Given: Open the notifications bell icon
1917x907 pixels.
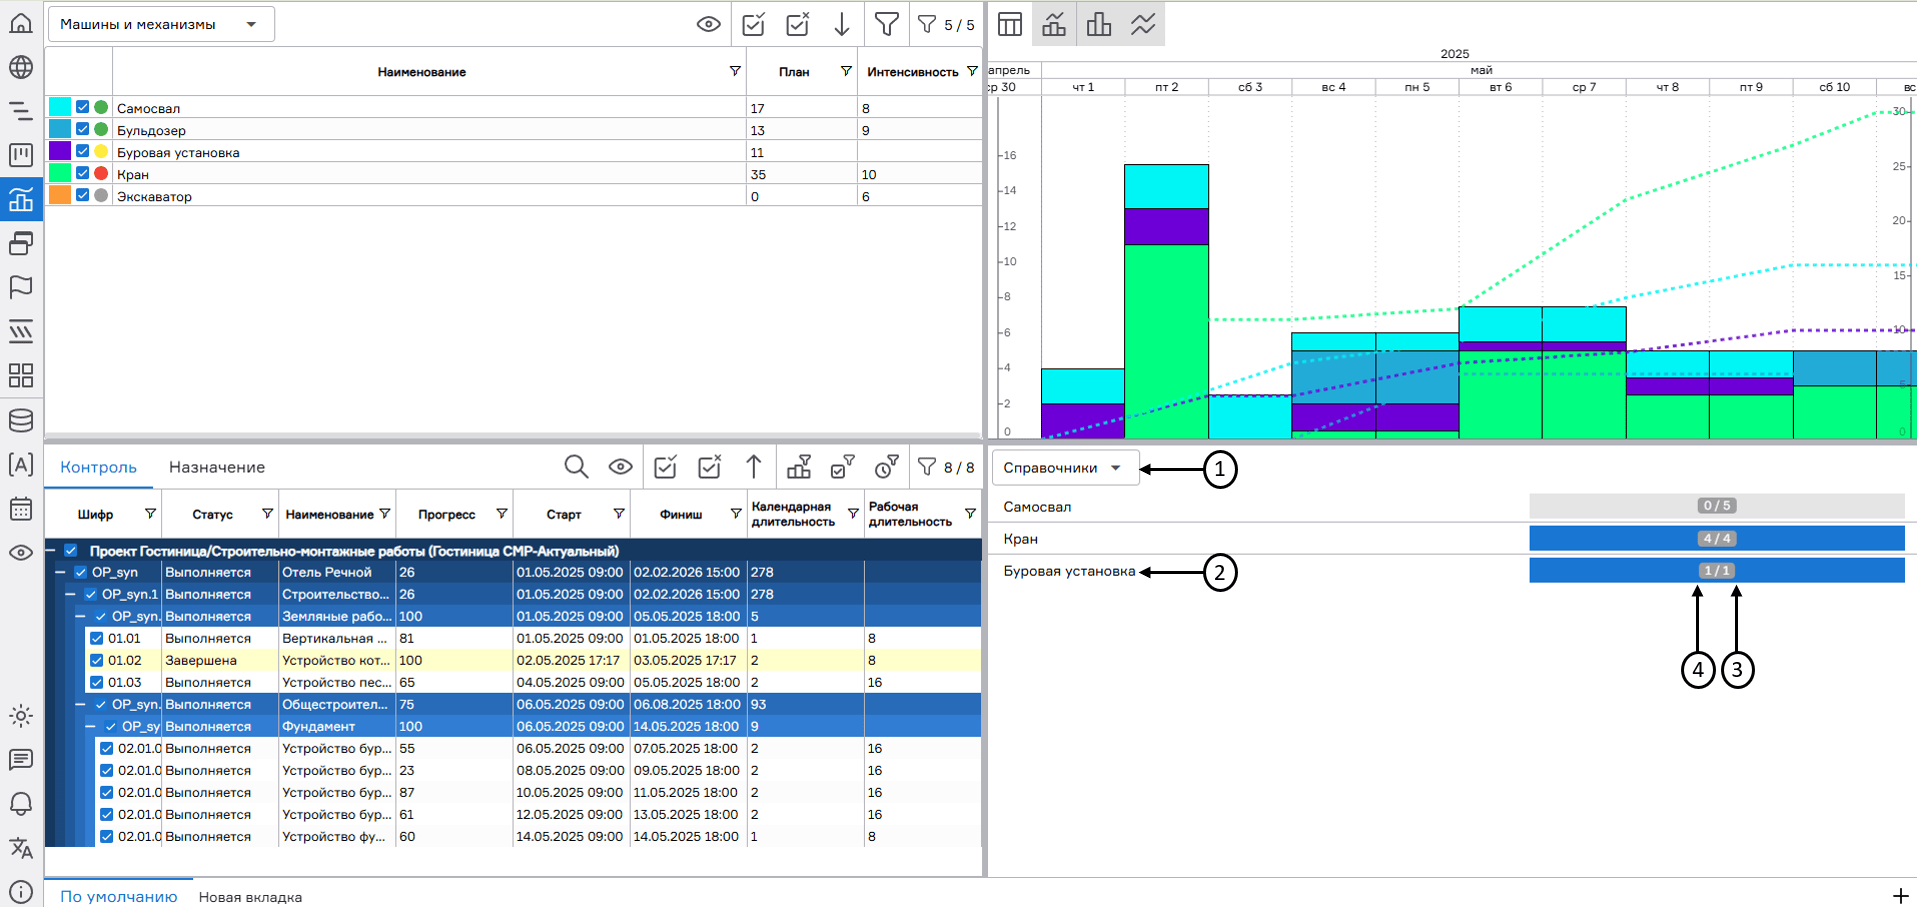Looking at the screenshot, I should click(x=21, y=804).
